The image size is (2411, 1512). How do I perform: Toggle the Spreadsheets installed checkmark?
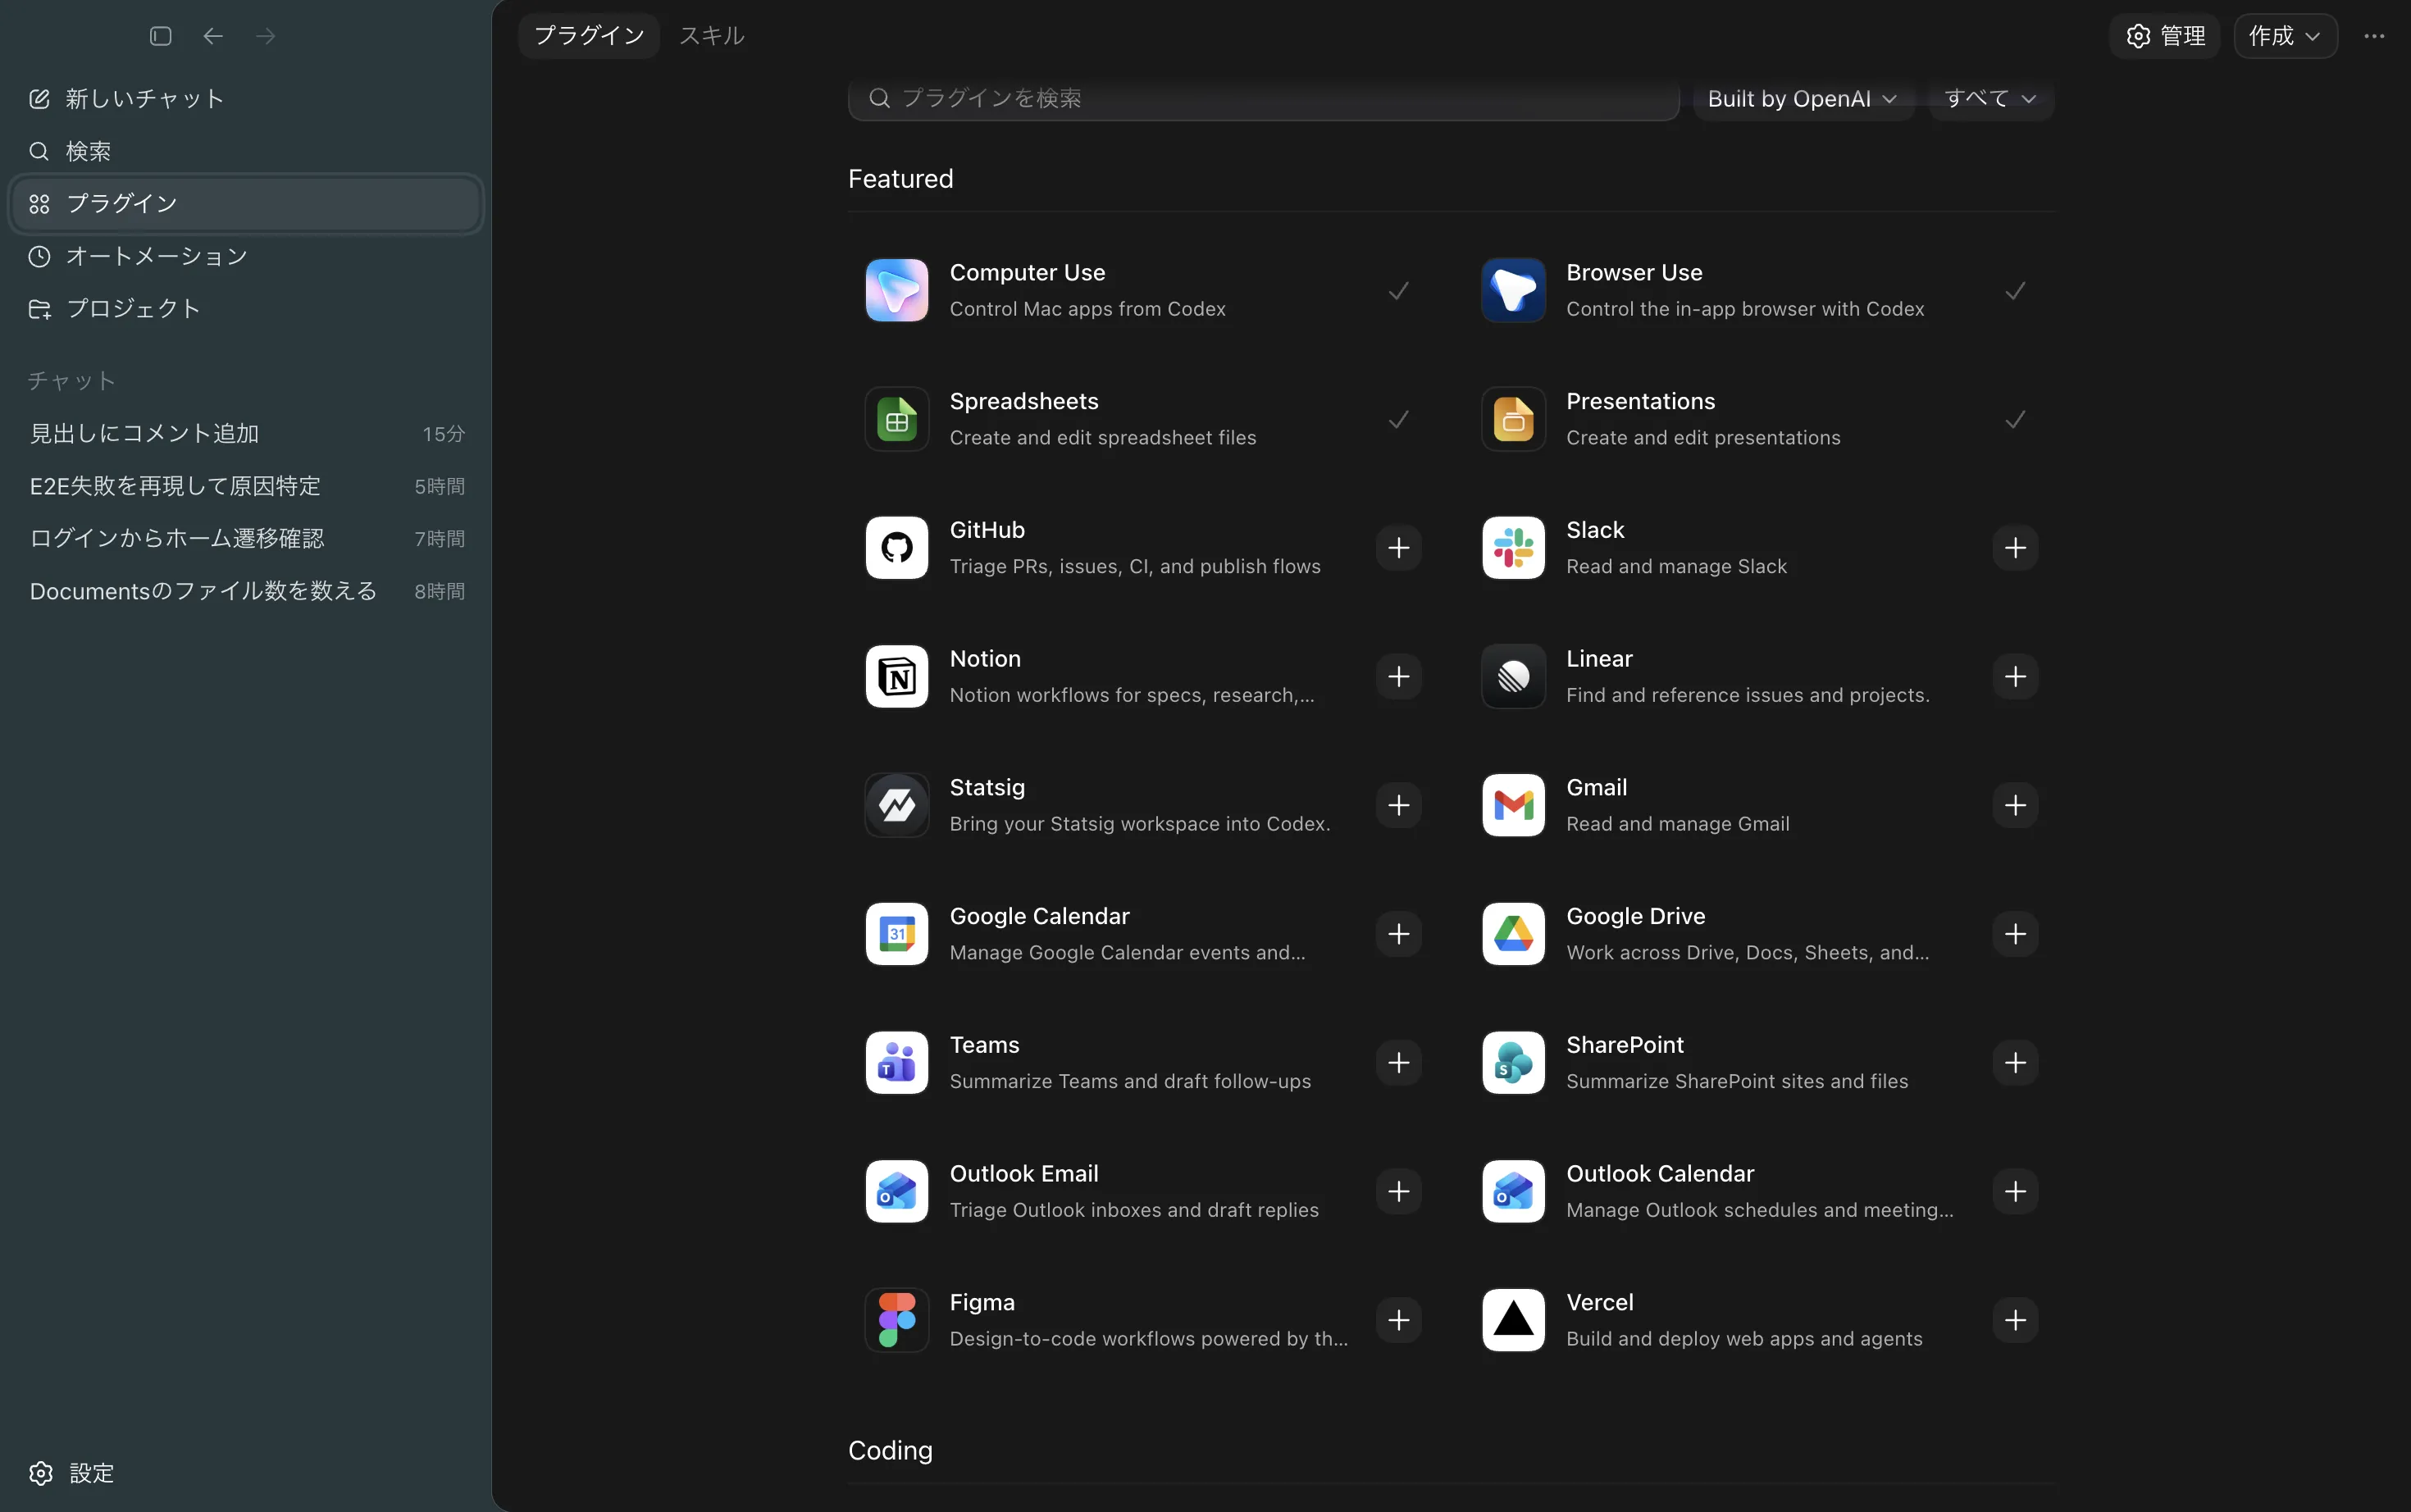(1399, 419)
